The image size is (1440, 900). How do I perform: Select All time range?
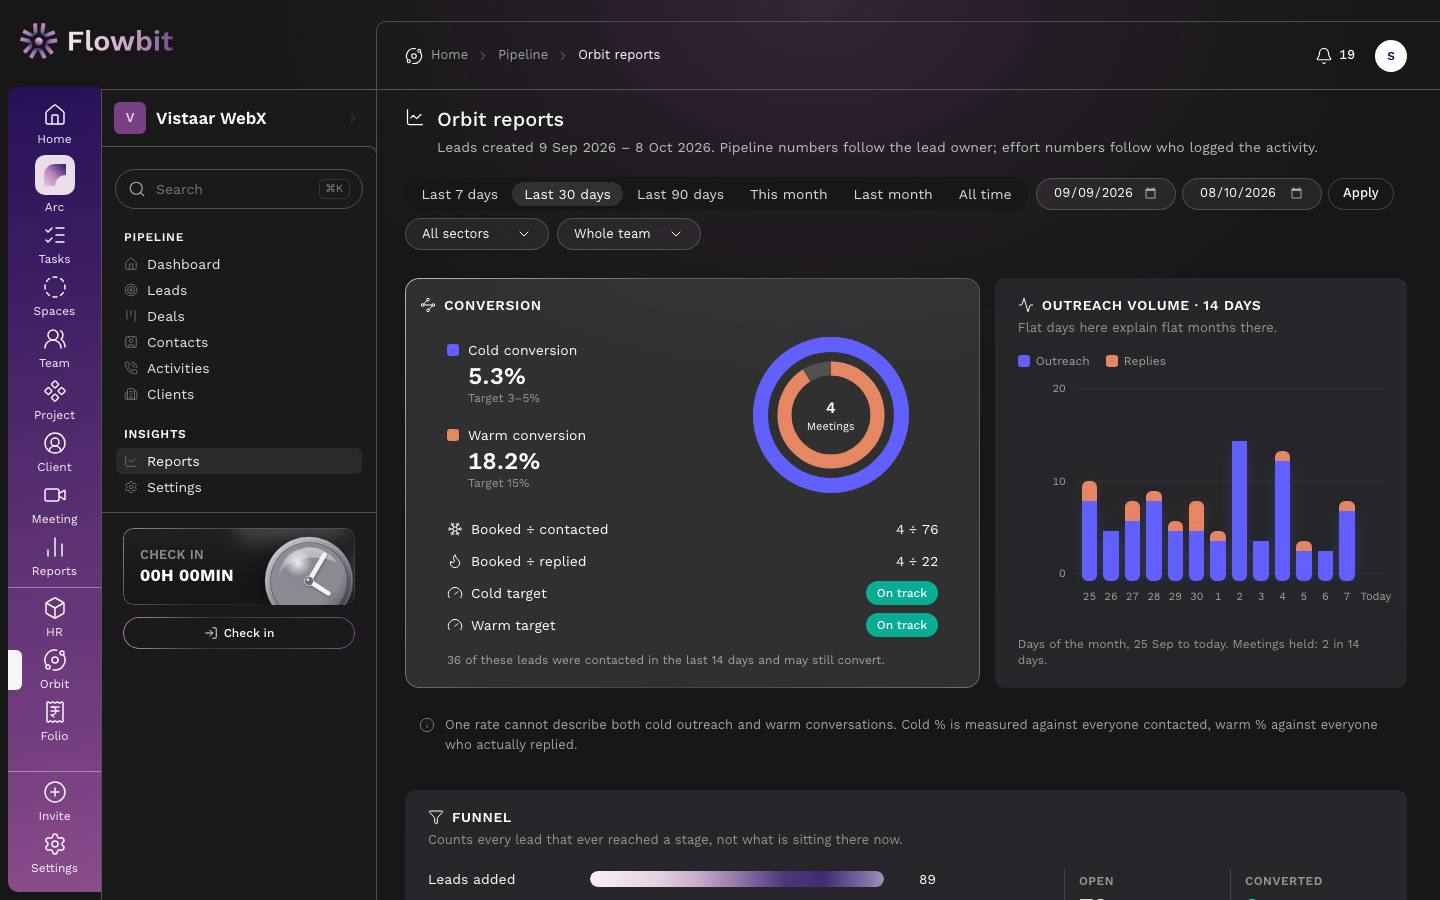coord(984,194)
